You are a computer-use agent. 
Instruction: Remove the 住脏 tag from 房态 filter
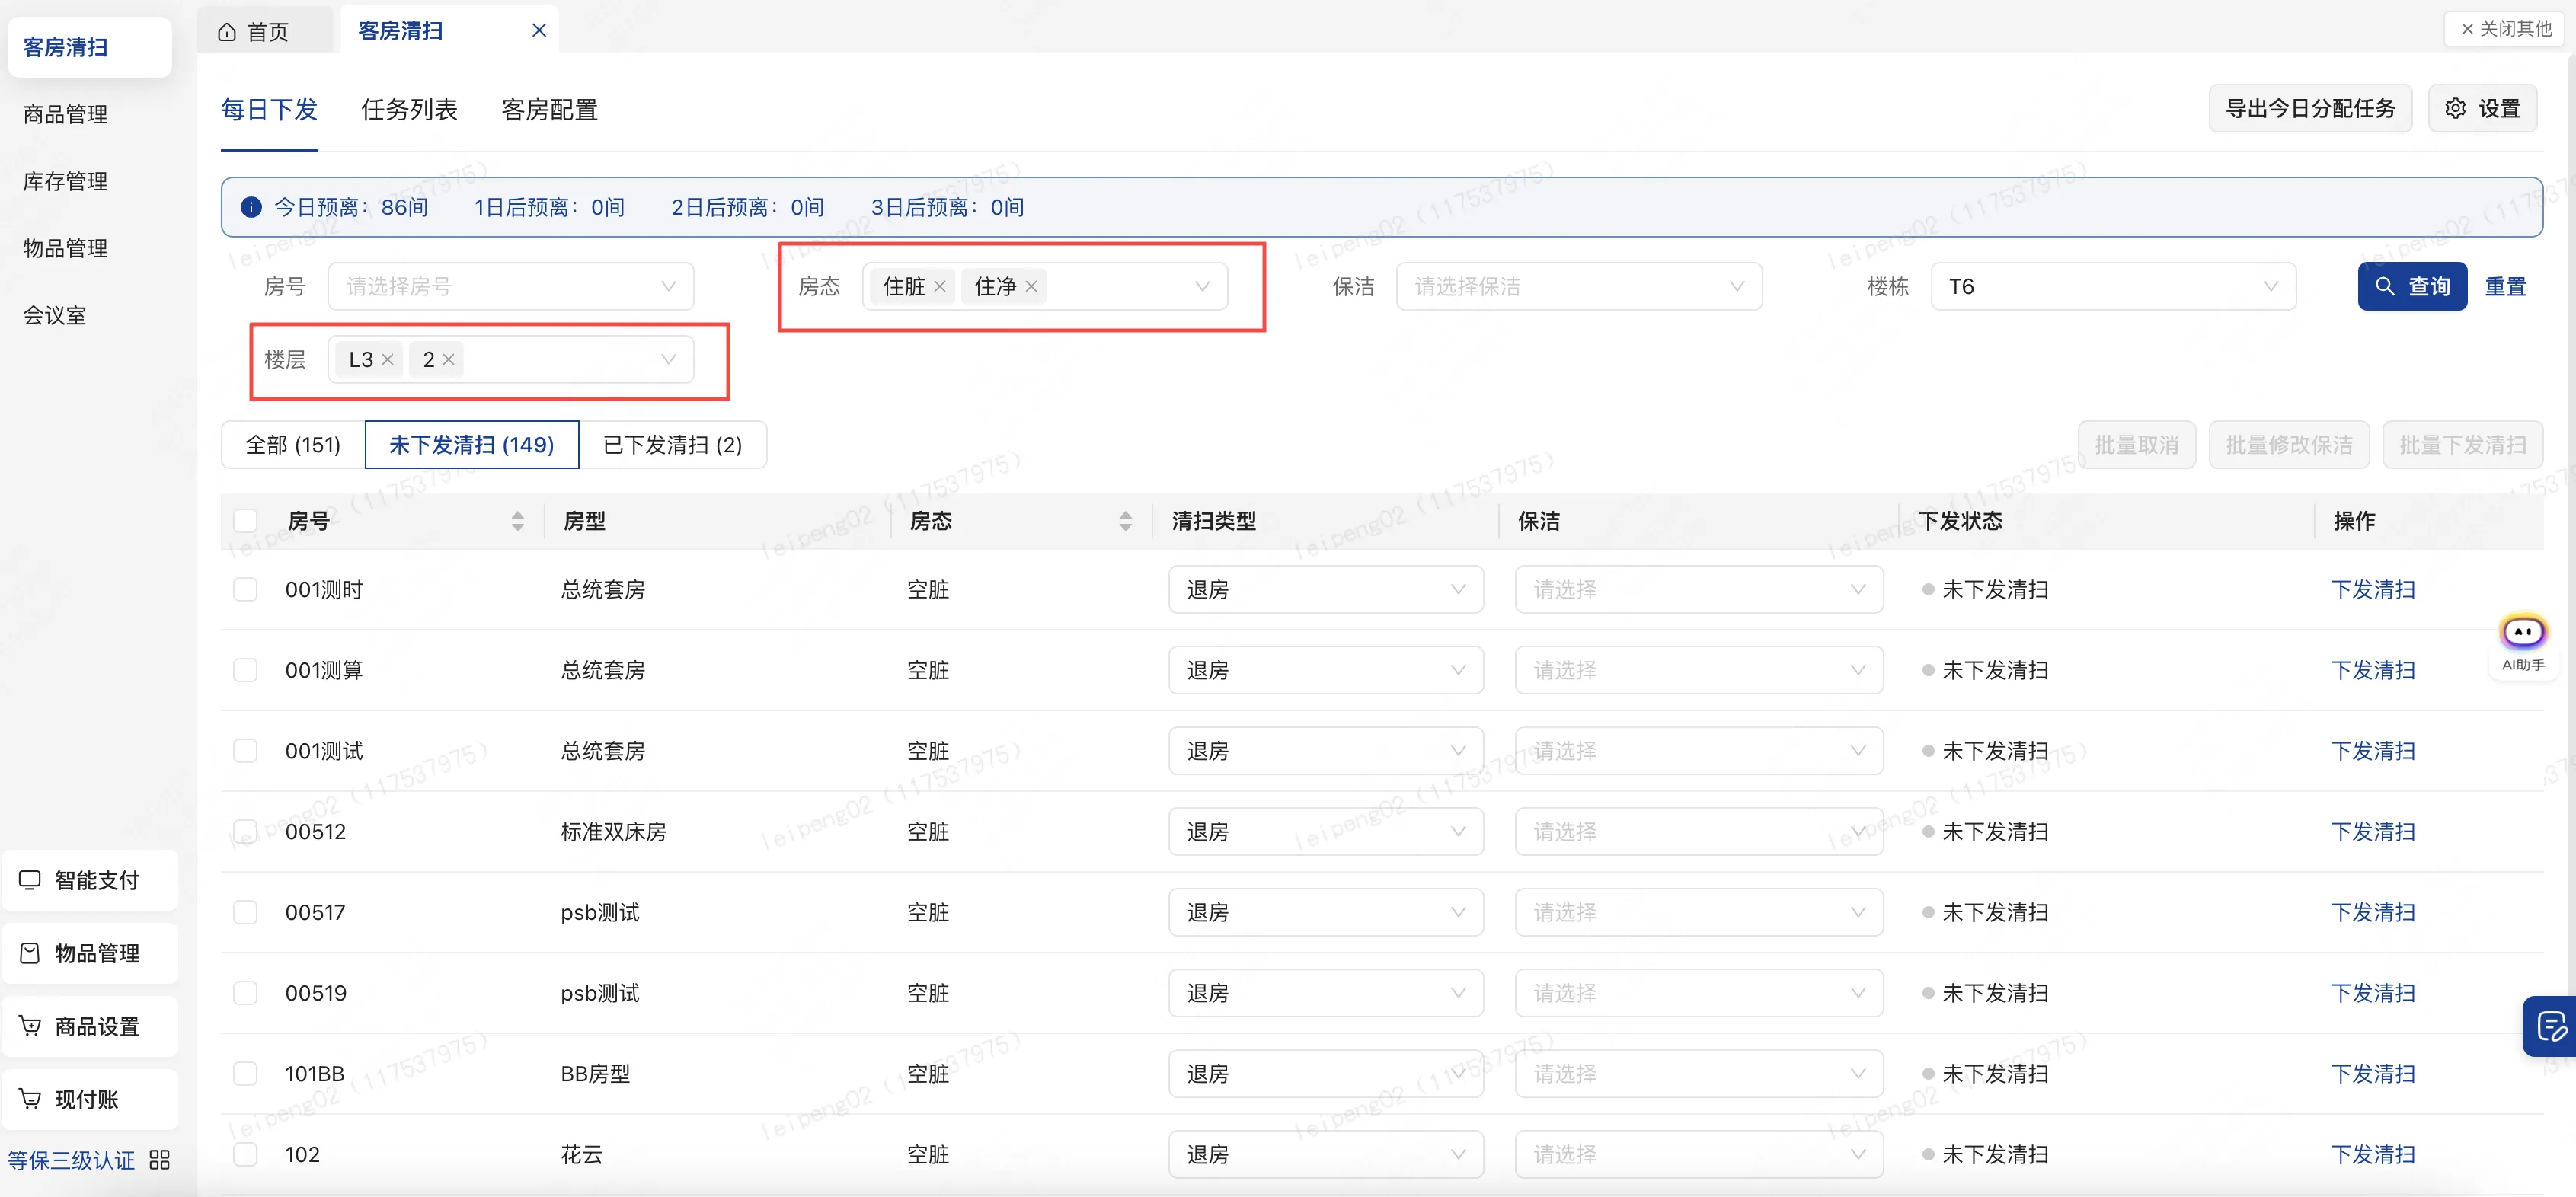point(940,287)
